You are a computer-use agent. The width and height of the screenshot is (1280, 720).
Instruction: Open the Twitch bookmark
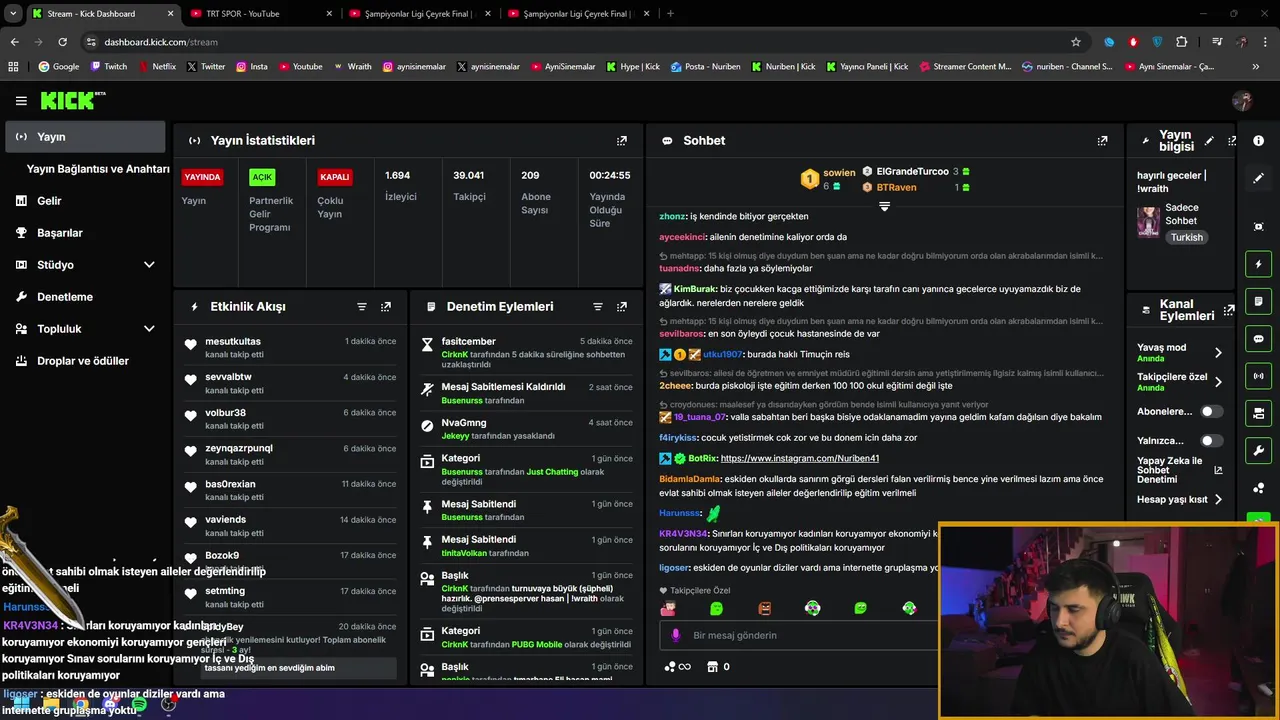tap(109, 67)
